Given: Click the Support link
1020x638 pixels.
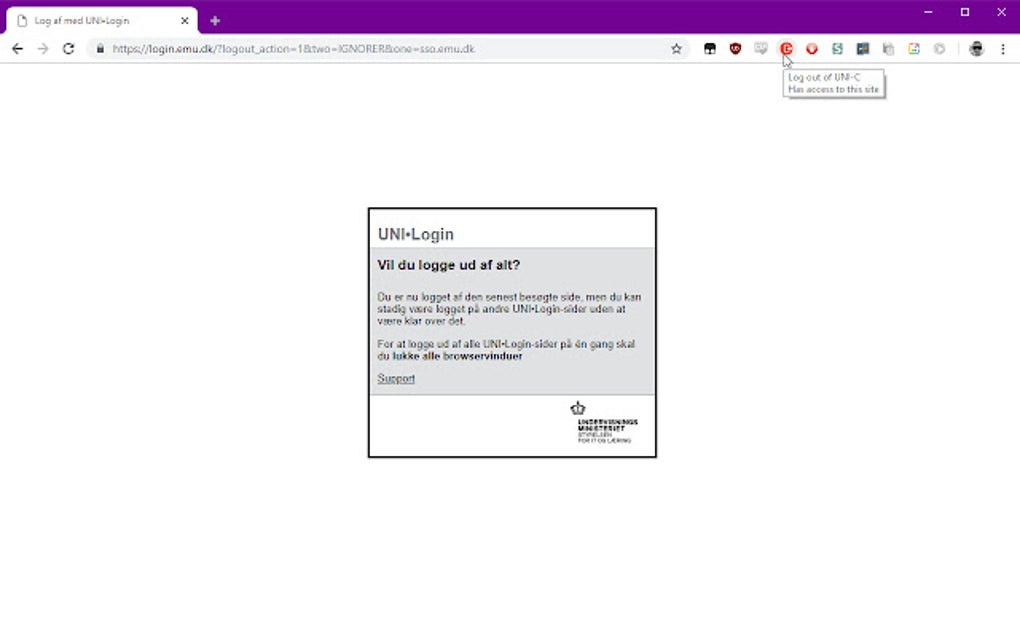Looking at the screenshot, I should click(x=395, y=378).
